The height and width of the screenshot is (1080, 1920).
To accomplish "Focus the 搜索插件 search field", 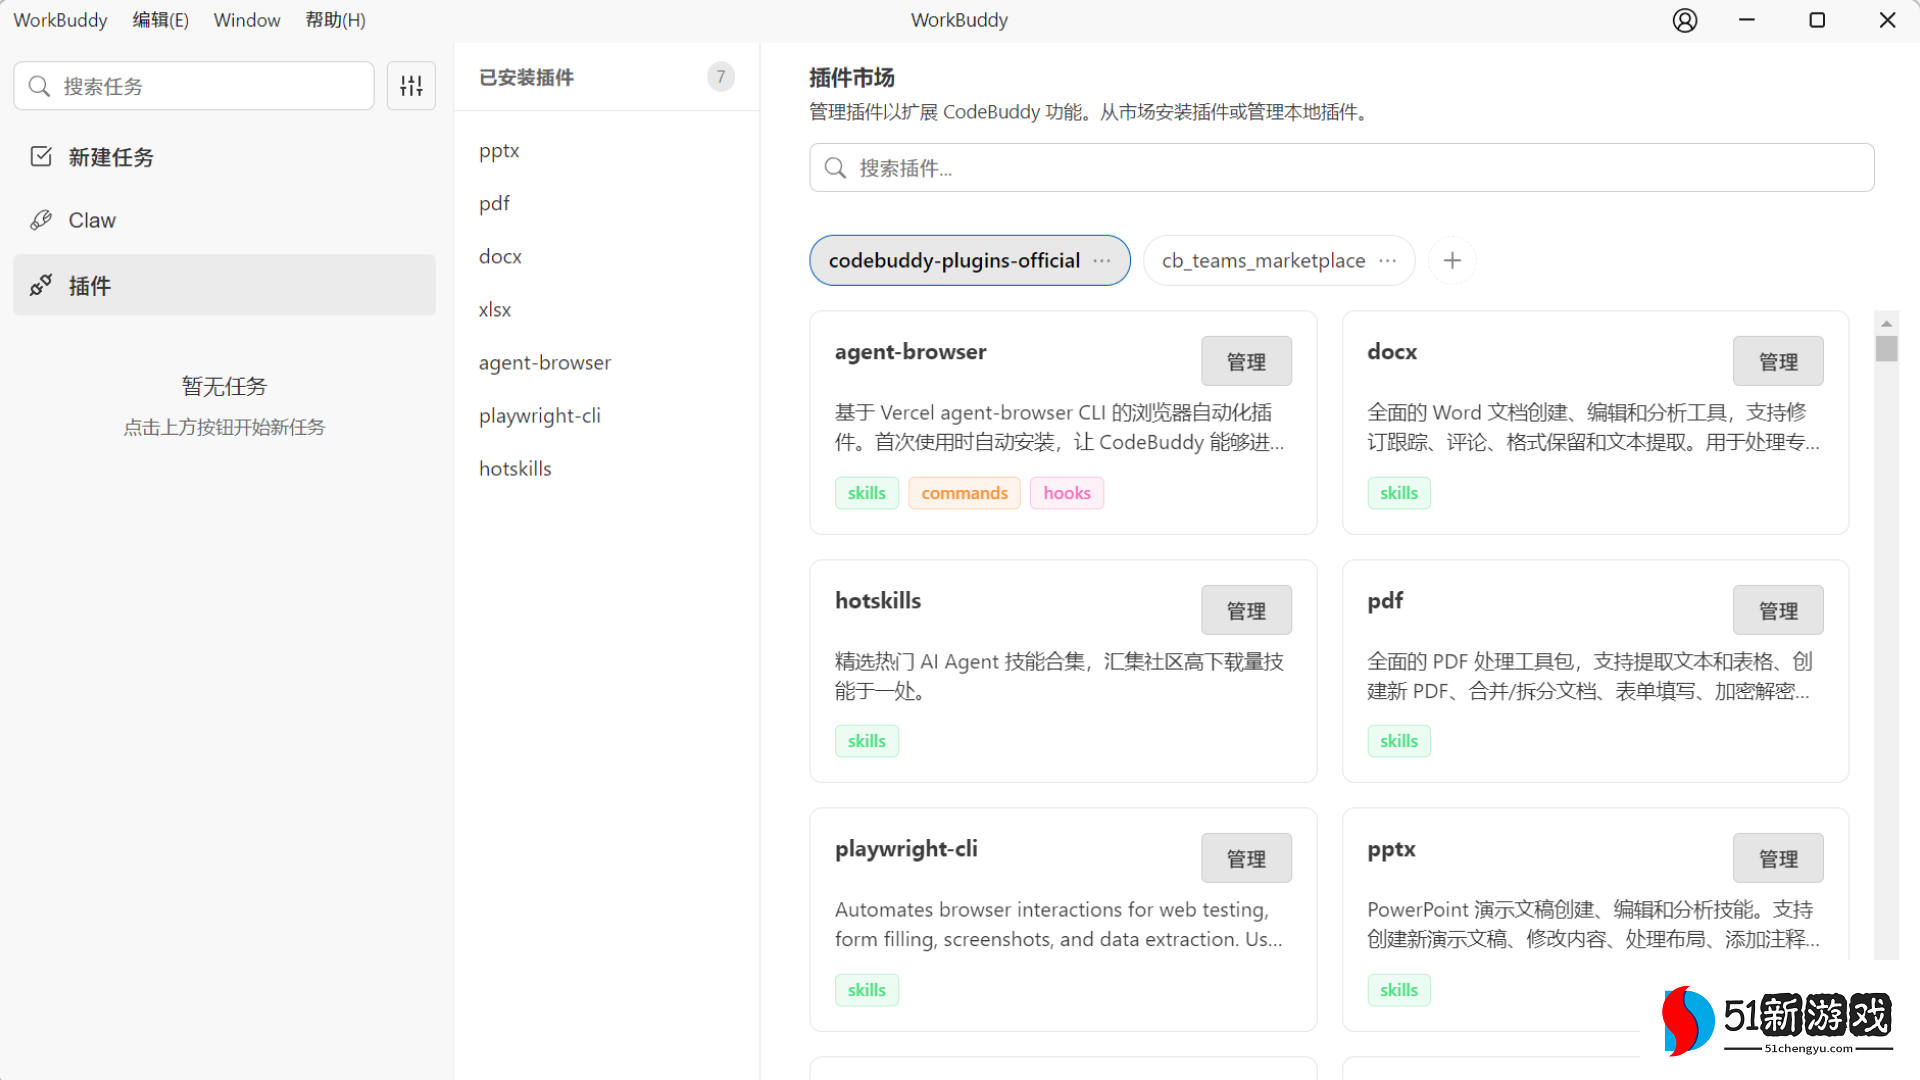I will [1340, 168].
